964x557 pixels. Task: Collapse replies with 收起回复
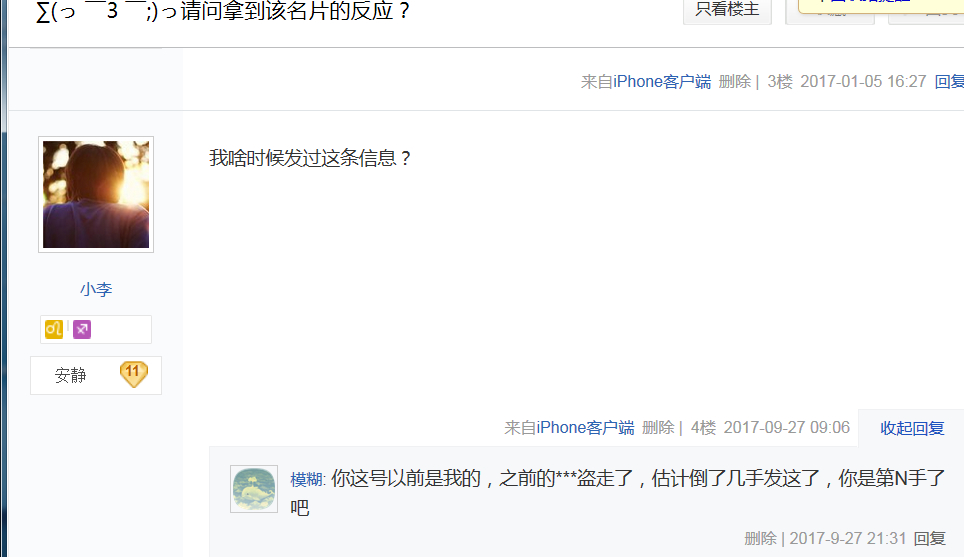pyautogui.click(x=912, y=428)
